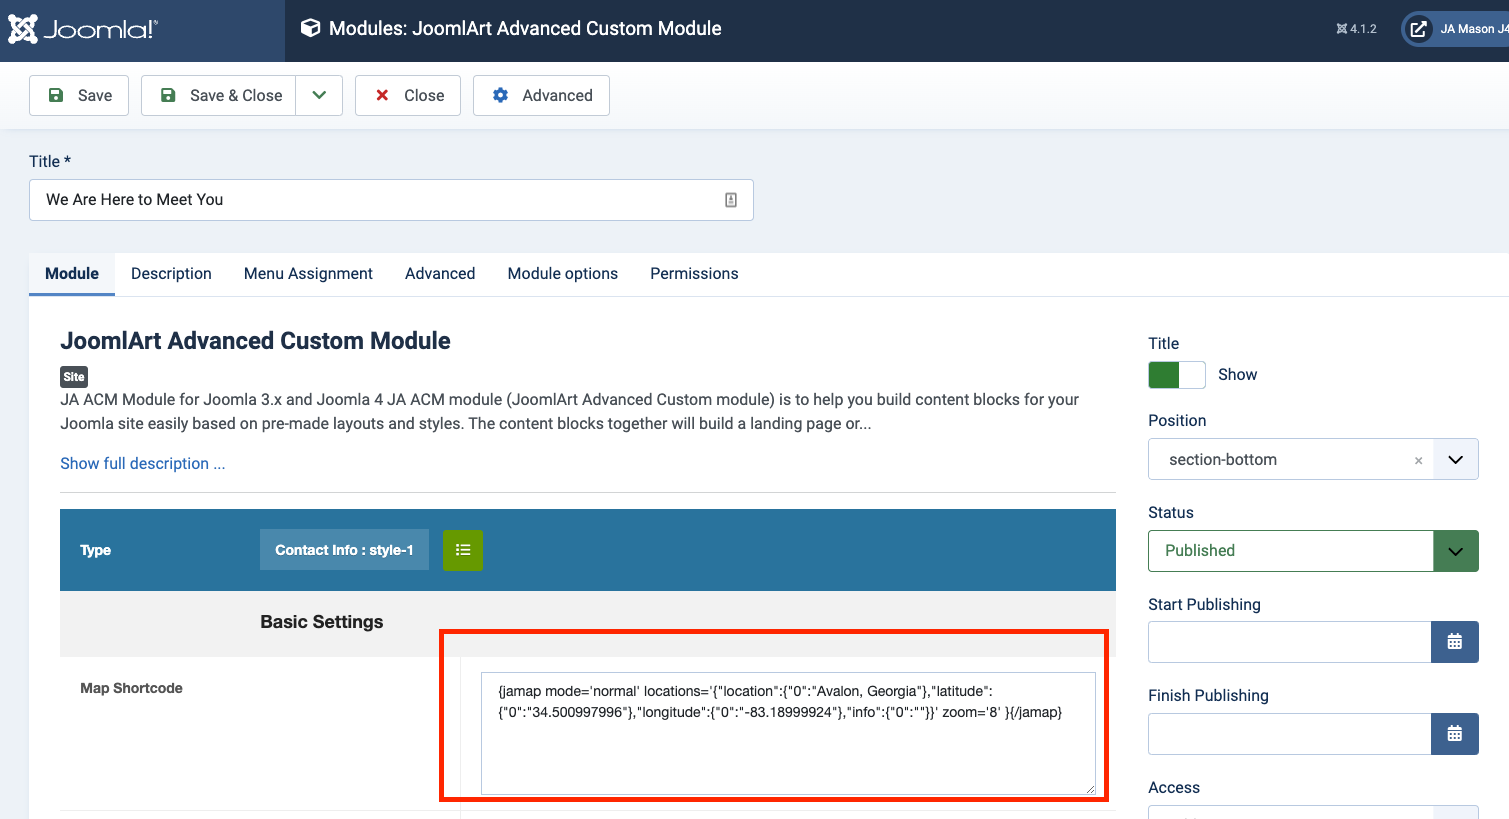Clear the section-bottom position selection
The height and width of the screenshot is (819, 1509).
point(1418,461)
